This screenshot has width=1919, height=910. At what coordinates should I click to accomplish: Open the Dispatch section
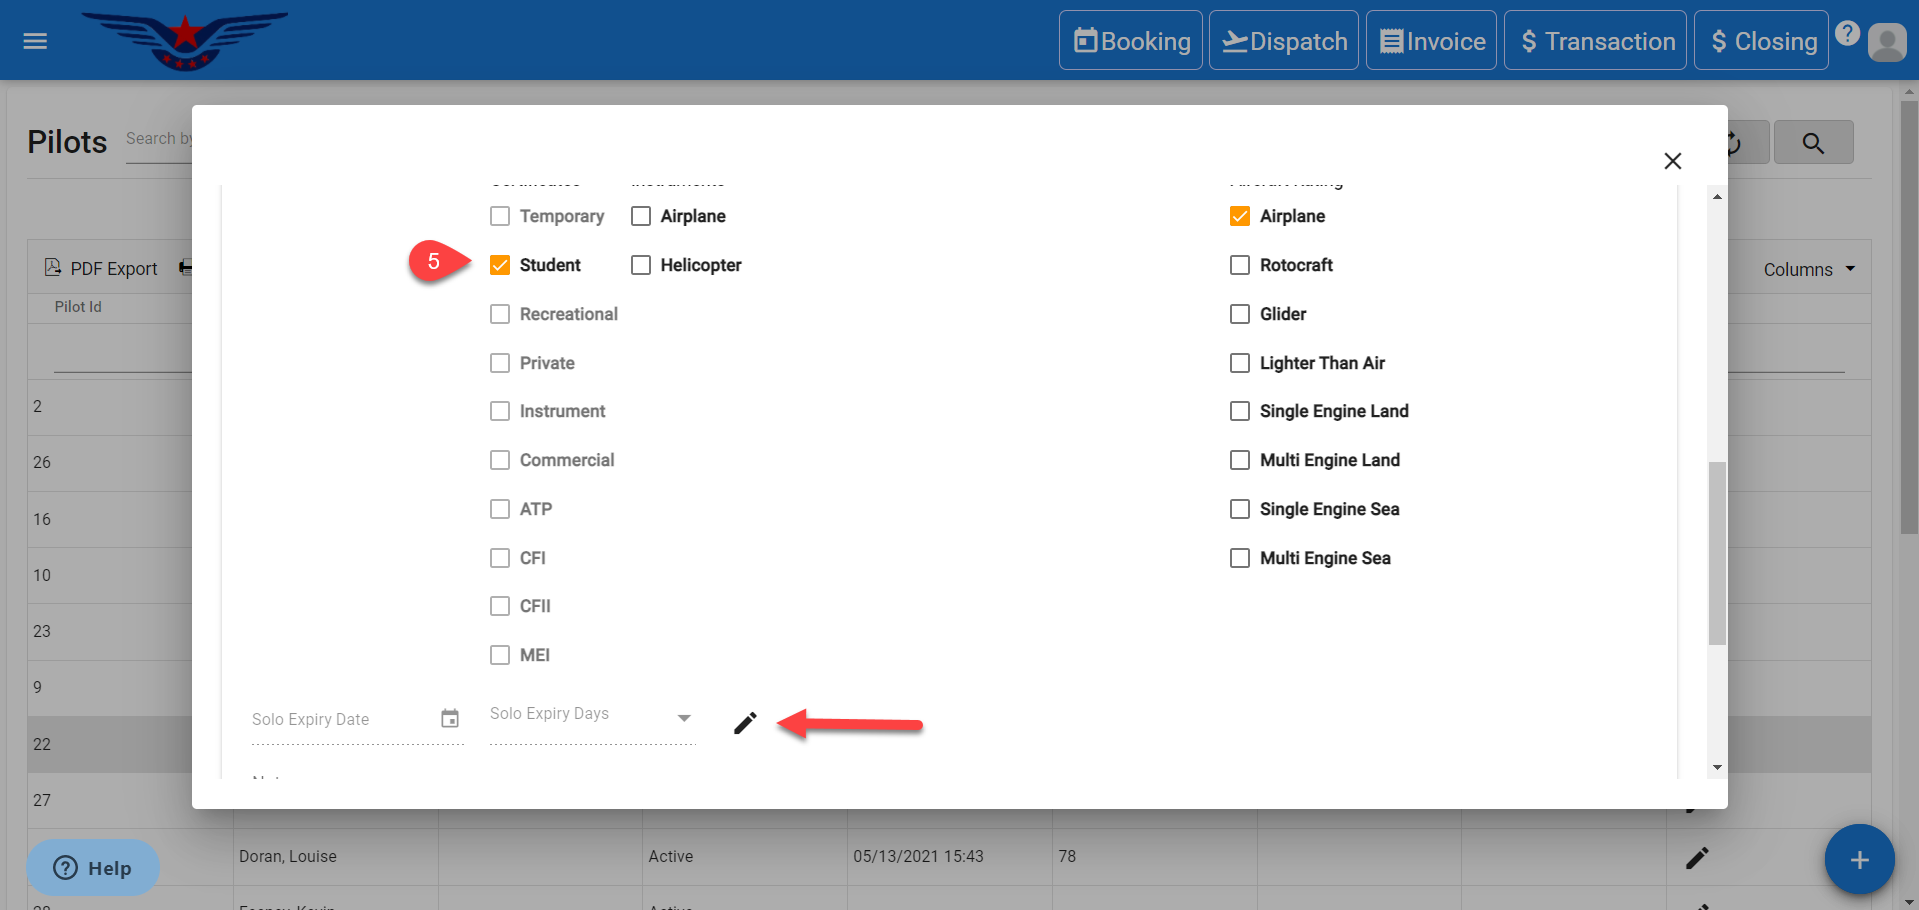point(1284,41)
